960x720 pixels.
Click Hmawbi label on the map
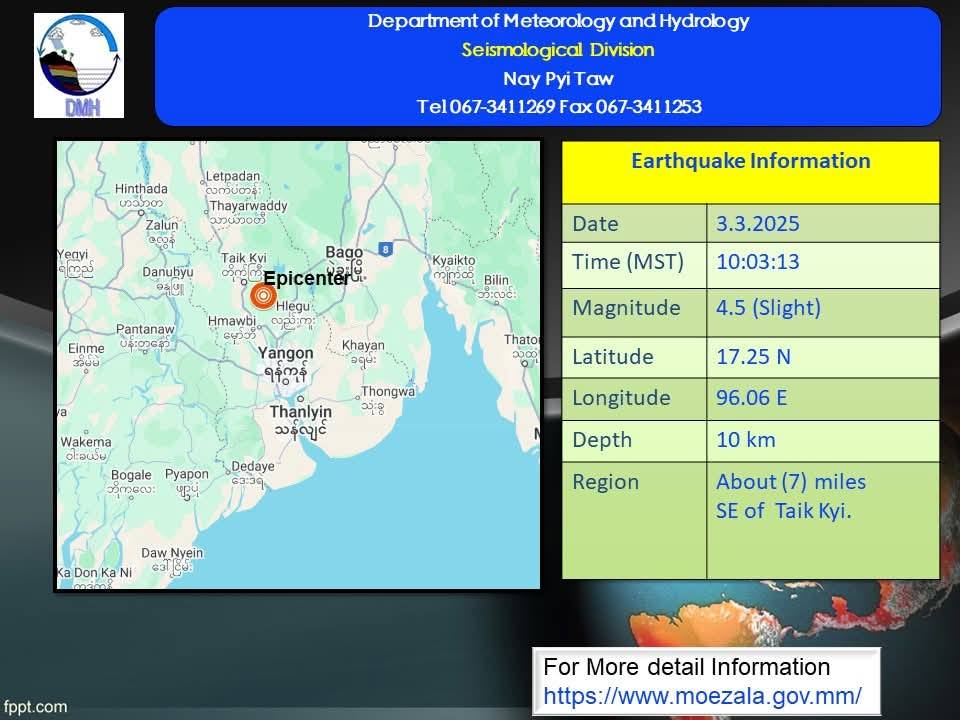pyautogui.click(x=231, y=321)
